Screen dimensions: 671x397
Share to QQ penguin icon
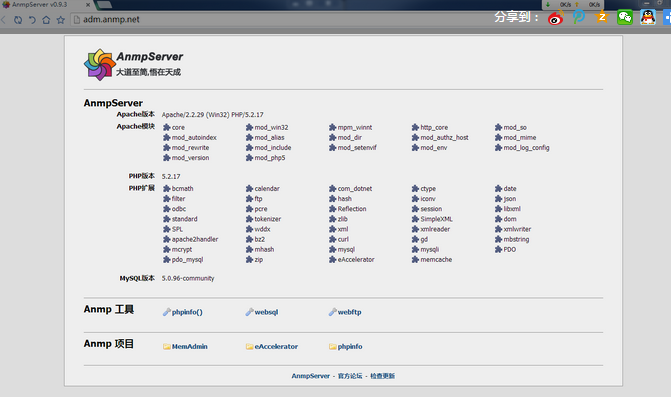[648, 17]
